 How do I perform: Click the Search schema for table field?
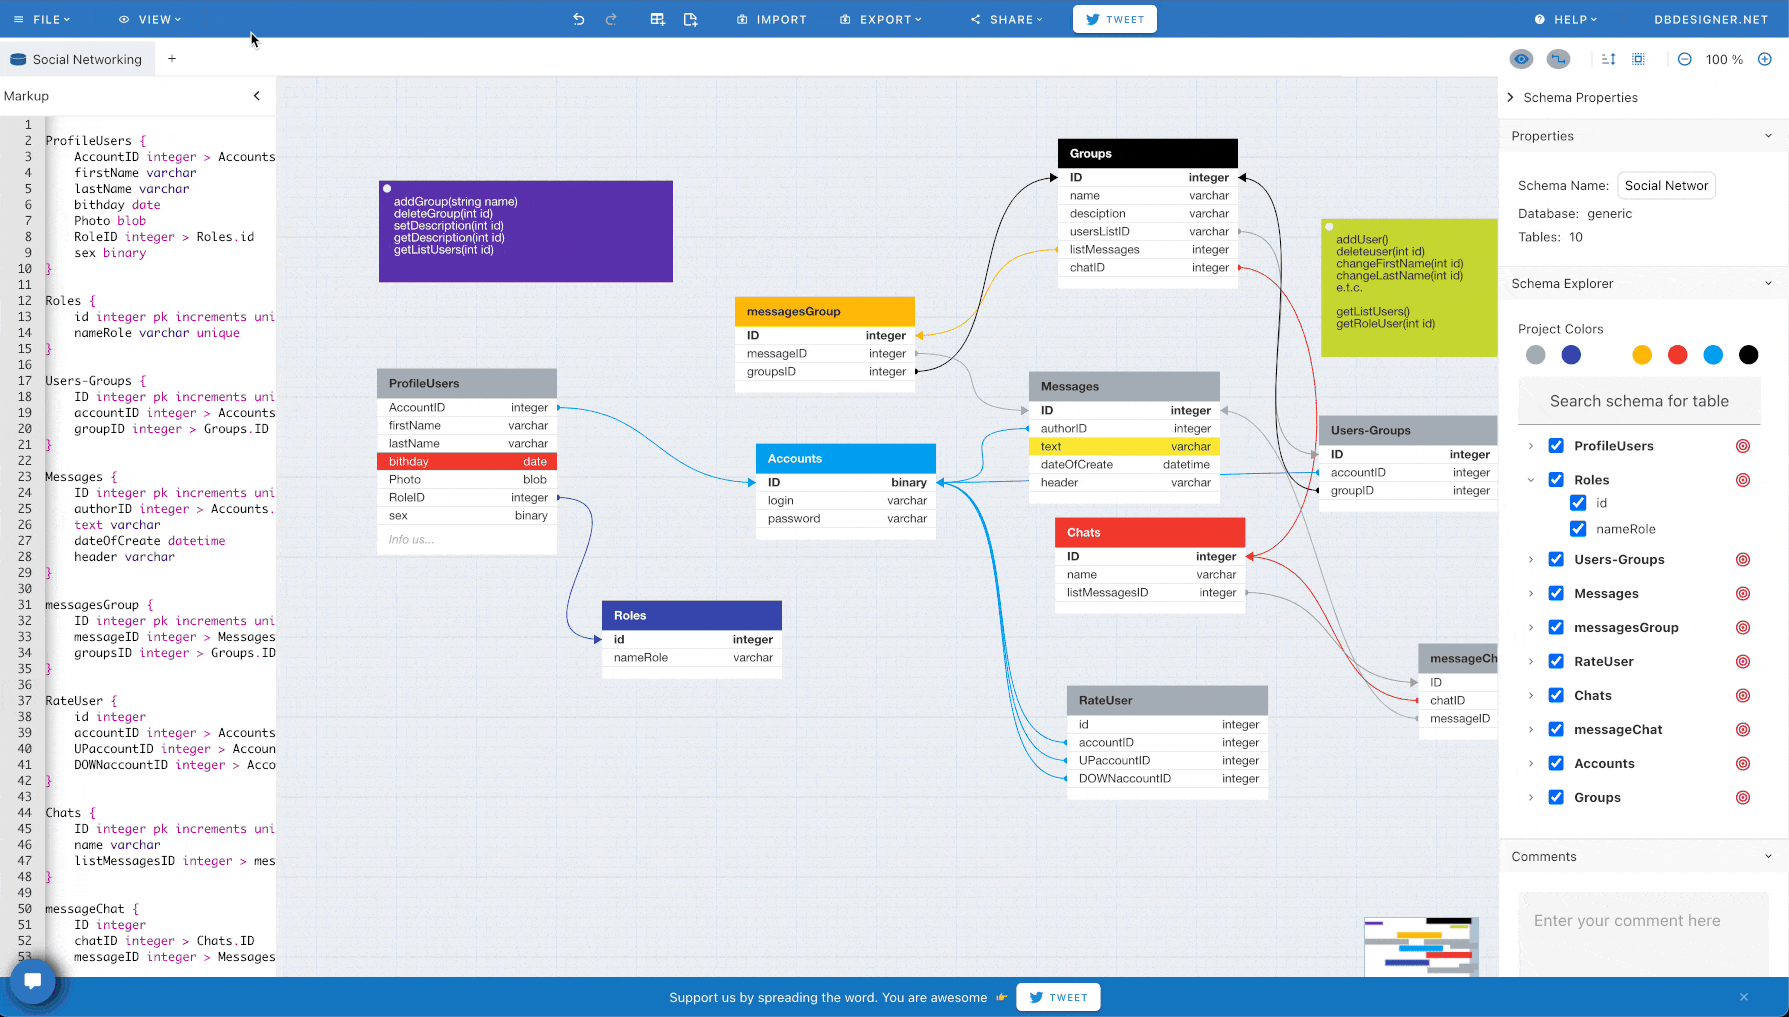point(1638,401)
